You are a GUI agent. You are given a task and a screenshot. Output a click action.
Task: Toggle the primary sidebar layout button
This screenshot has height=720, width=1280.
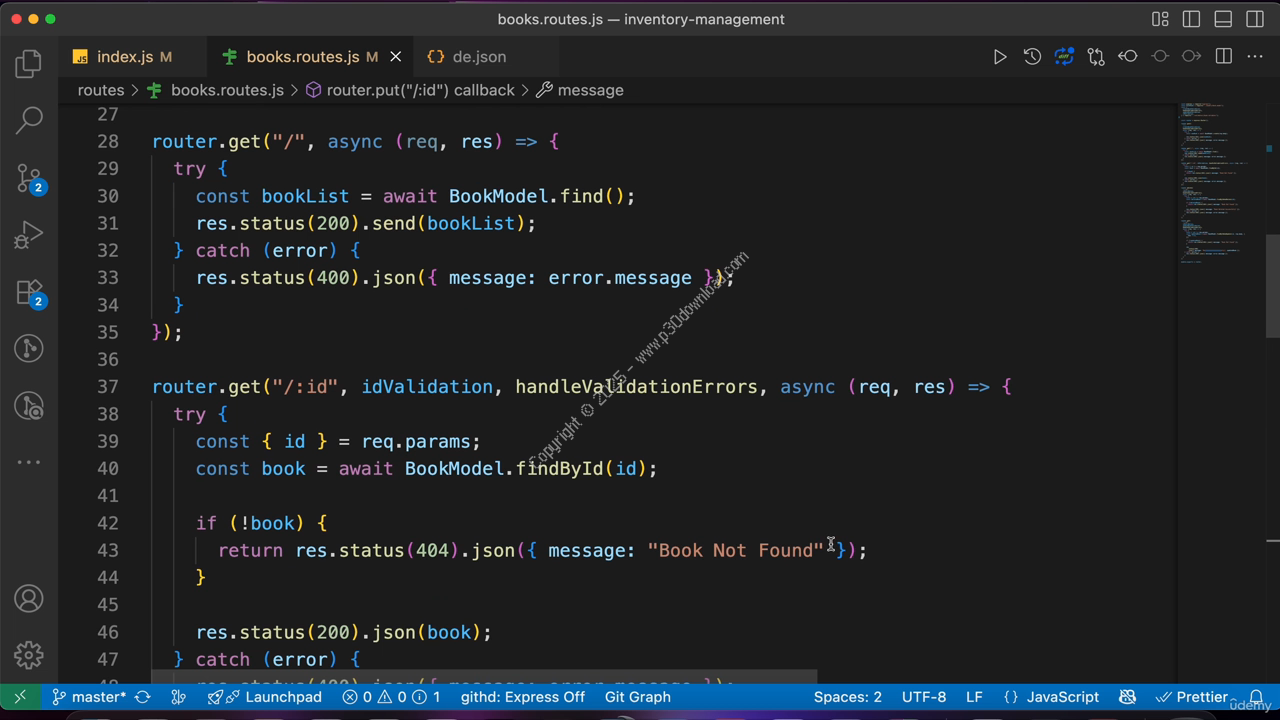(x=1191, y=19)
